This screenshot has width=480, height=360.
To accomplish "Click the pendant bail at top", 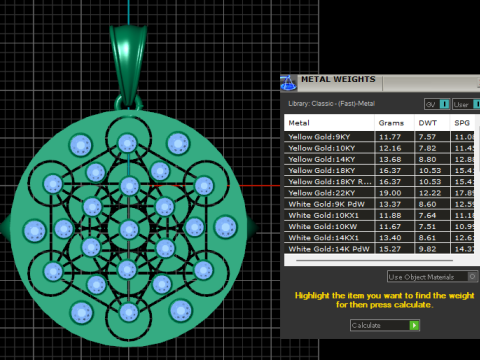I will point(128,65).
